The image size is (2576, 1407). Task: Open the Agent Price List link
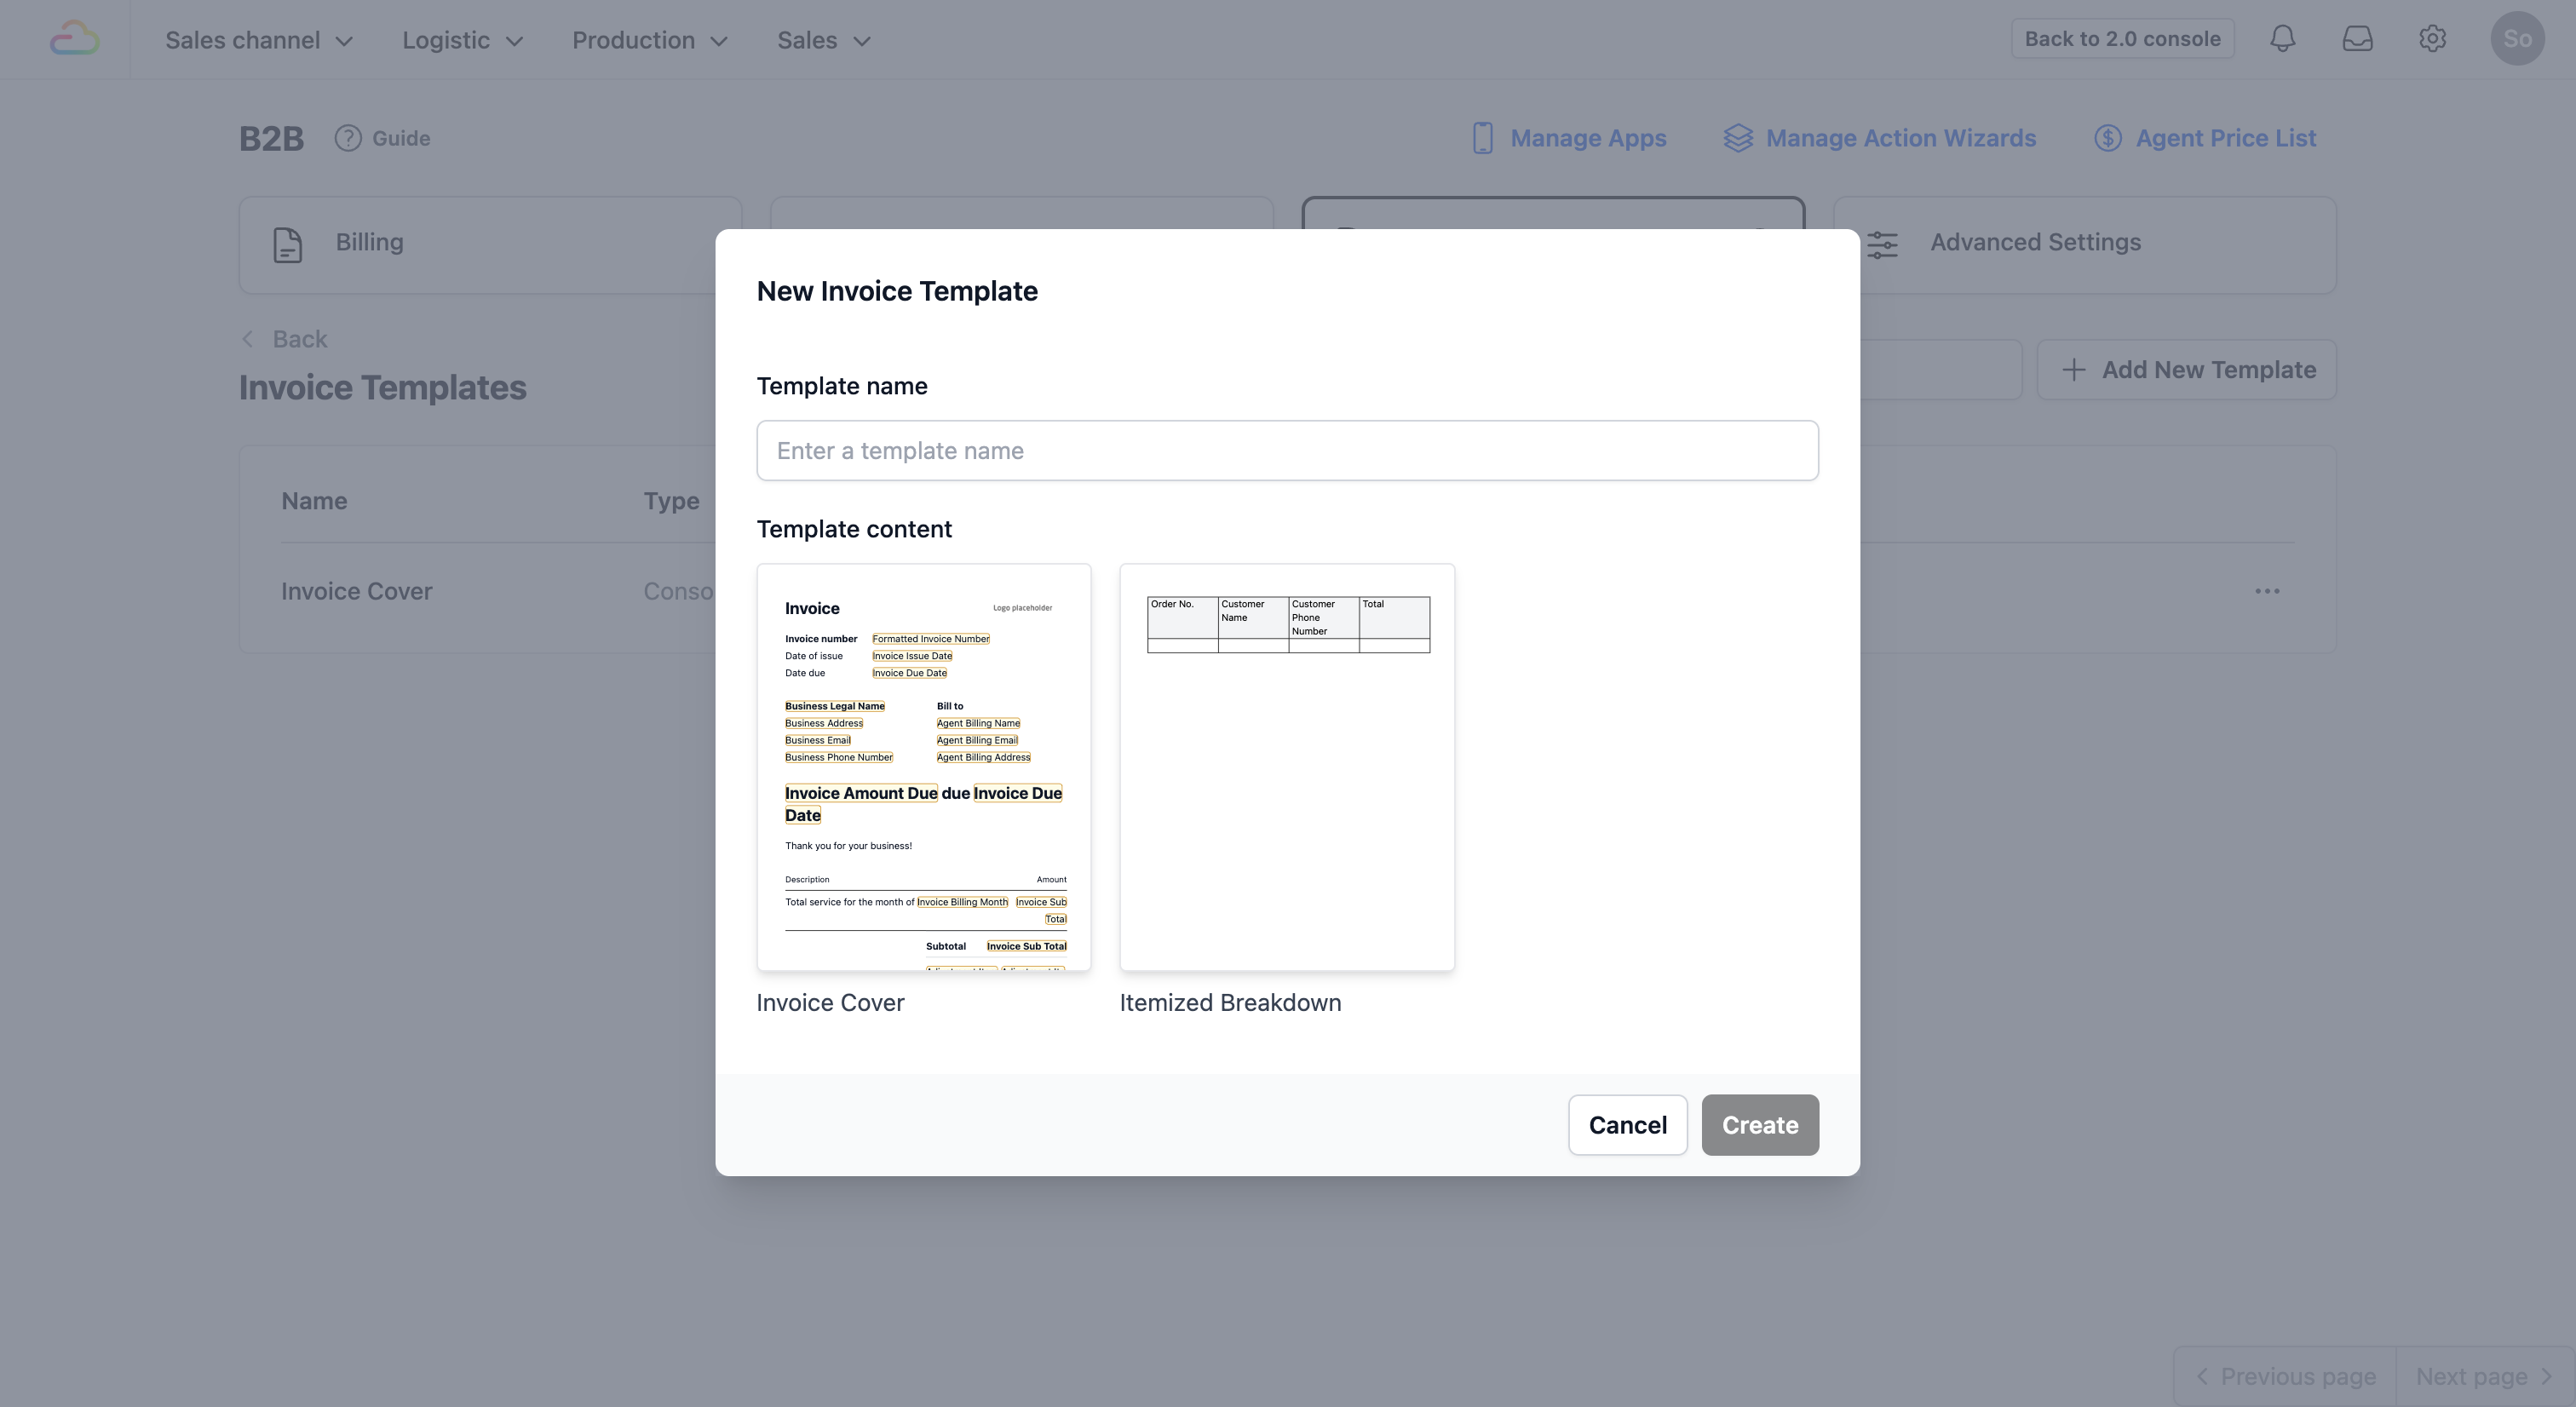point(2205,138)
